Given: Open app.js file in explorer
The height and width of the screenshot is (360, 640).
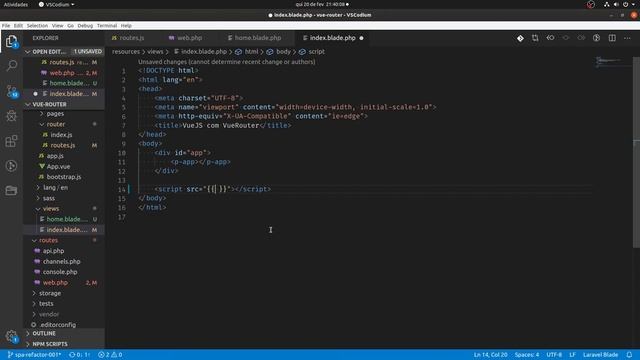Looking at the screenshot, I should point(55,156).
